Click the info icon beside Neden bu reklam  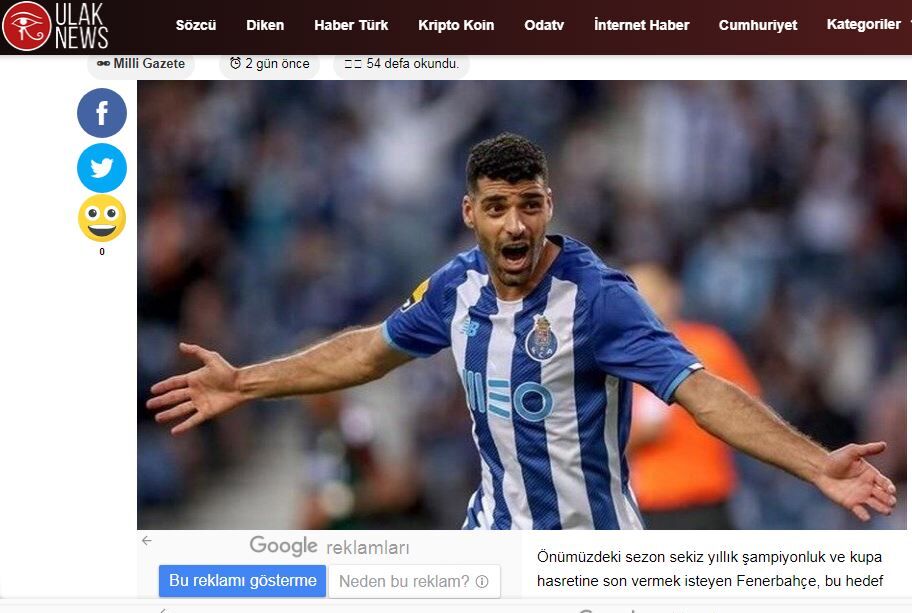(482, 582)
